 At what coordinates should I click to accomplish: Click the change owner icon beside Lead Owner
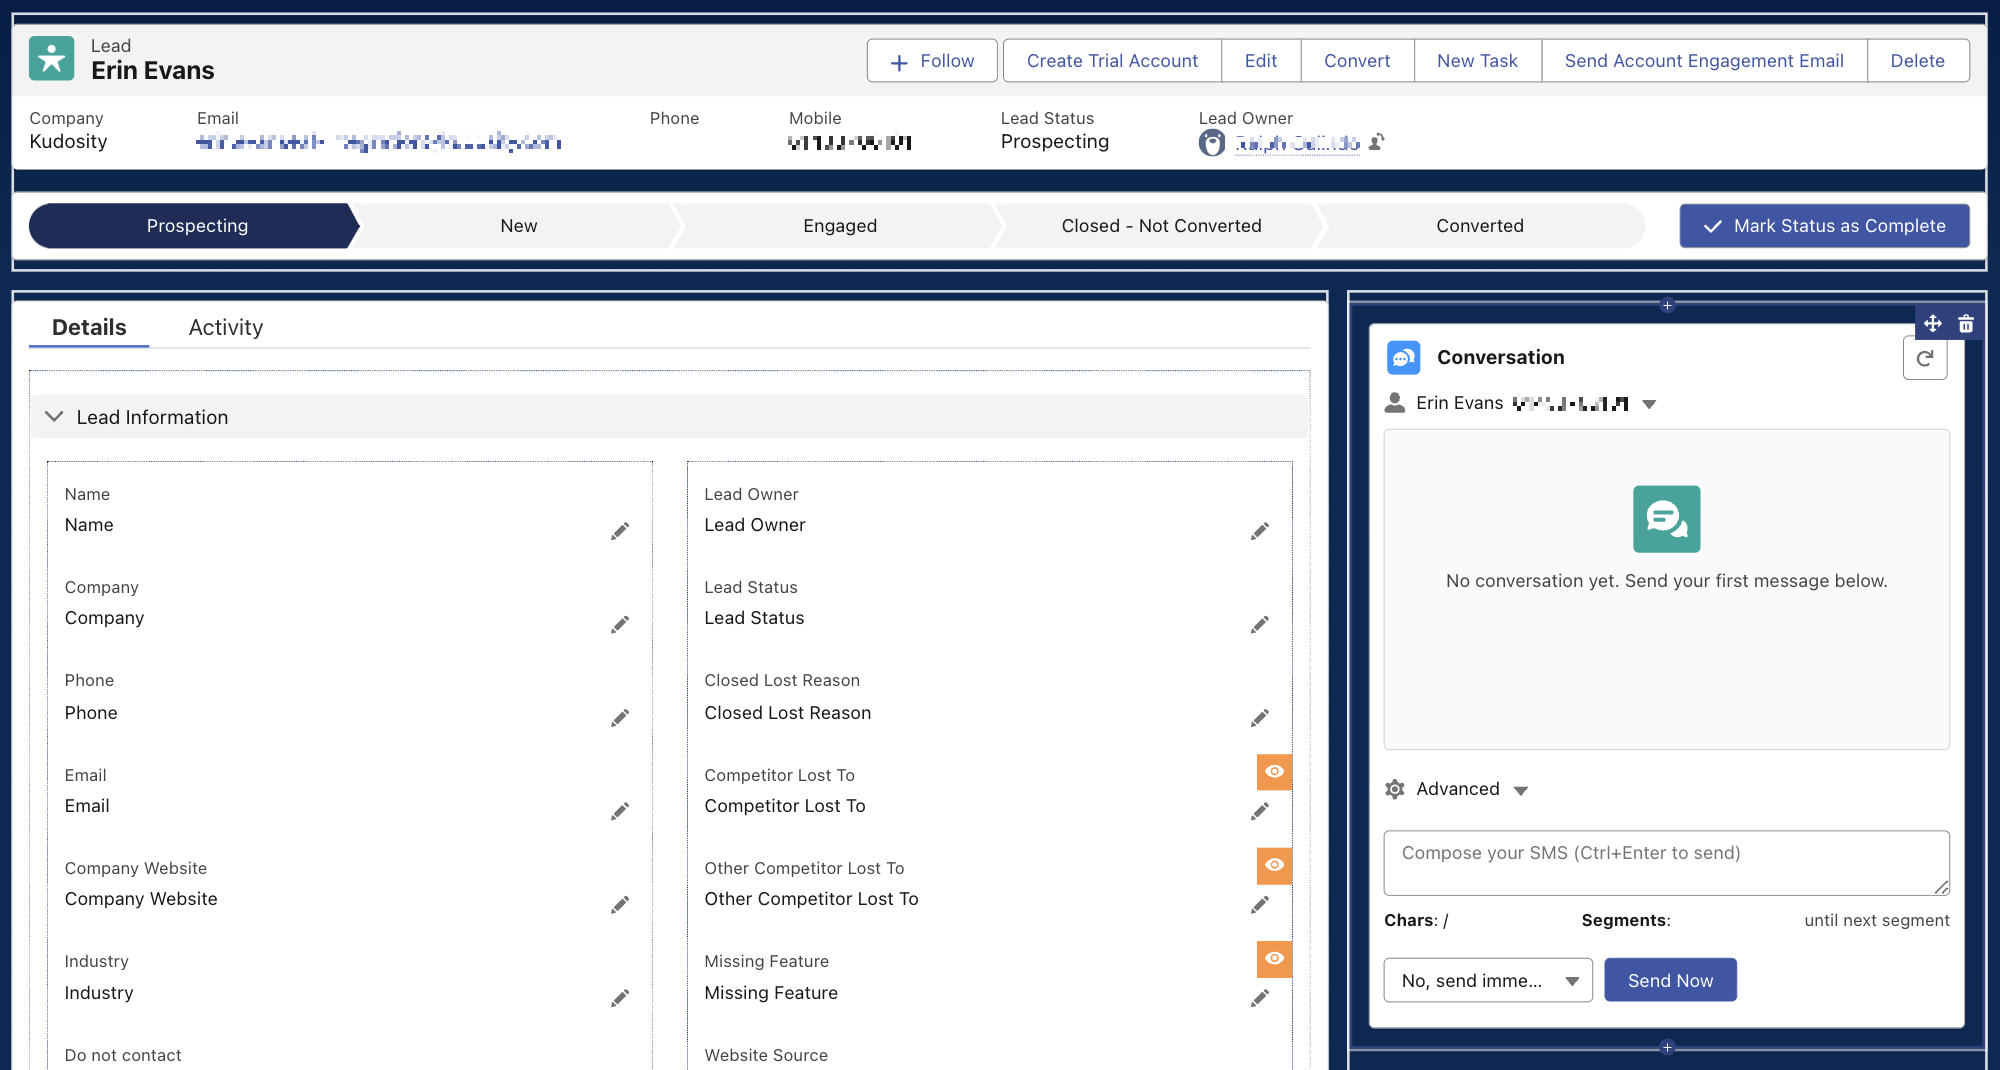coord(1377,142)
